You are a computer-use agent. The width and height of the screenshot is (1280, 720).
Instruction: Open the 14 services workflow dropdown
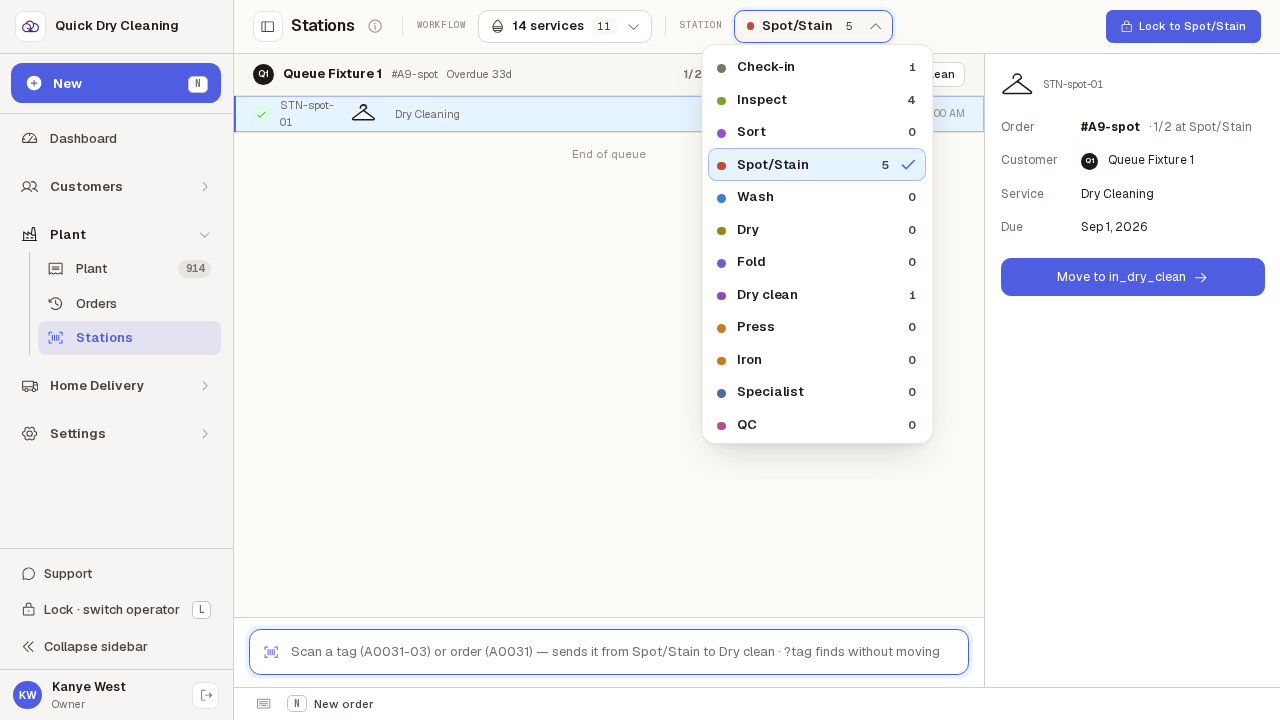click(x=565, y=26)
